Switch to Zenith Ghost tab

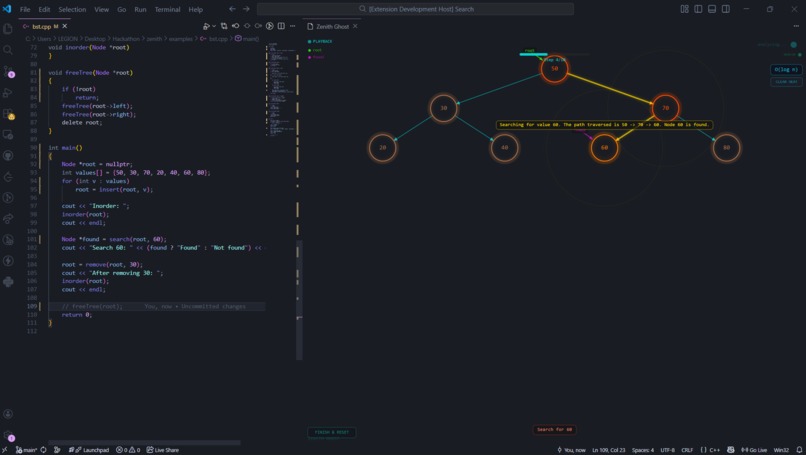(333, 26)
